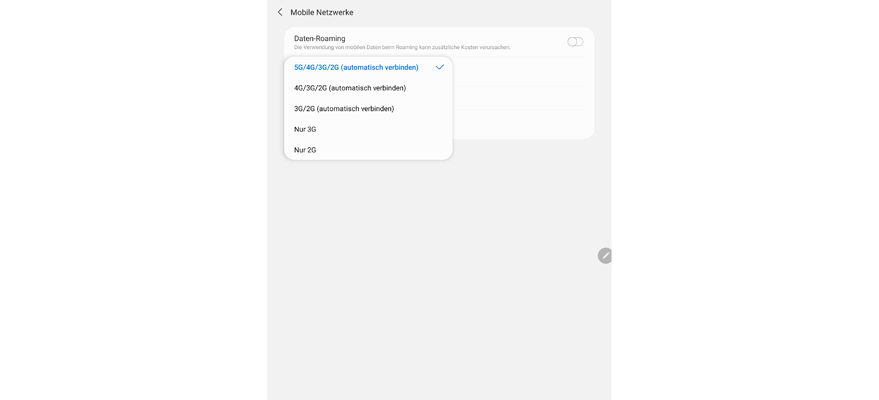Click the dimmed card area beside the 4G/3G/2G option
Image resolution: width=879 pixels, height=400 pixels.
click(x=522, y=89)
